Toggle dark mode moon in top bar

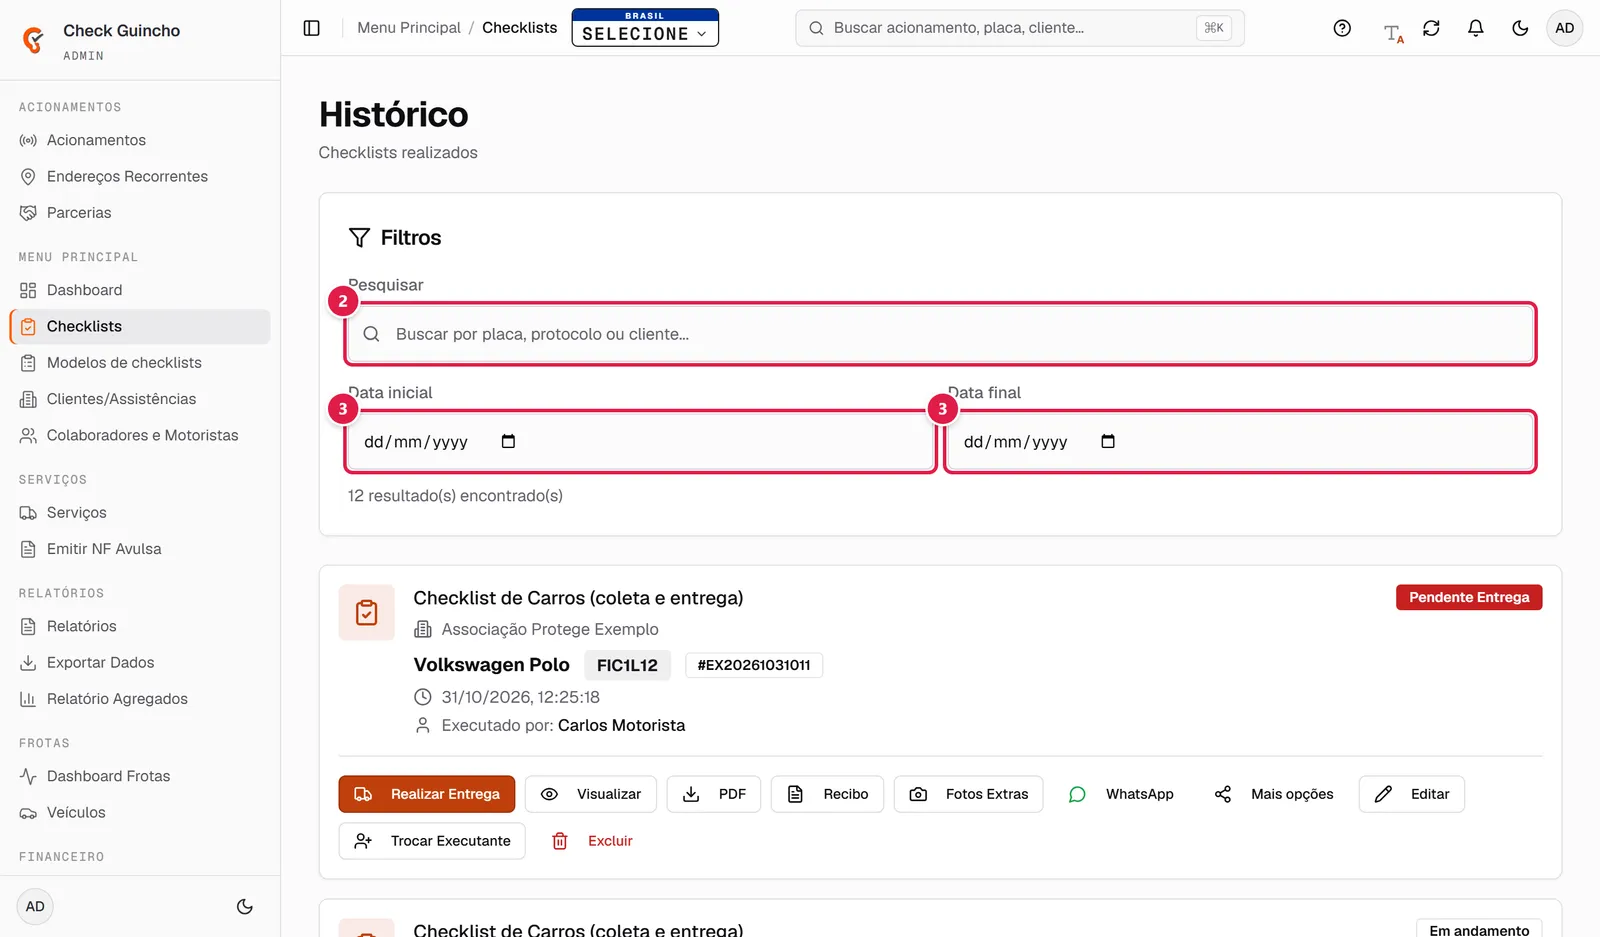click(x=1520, y=28)
